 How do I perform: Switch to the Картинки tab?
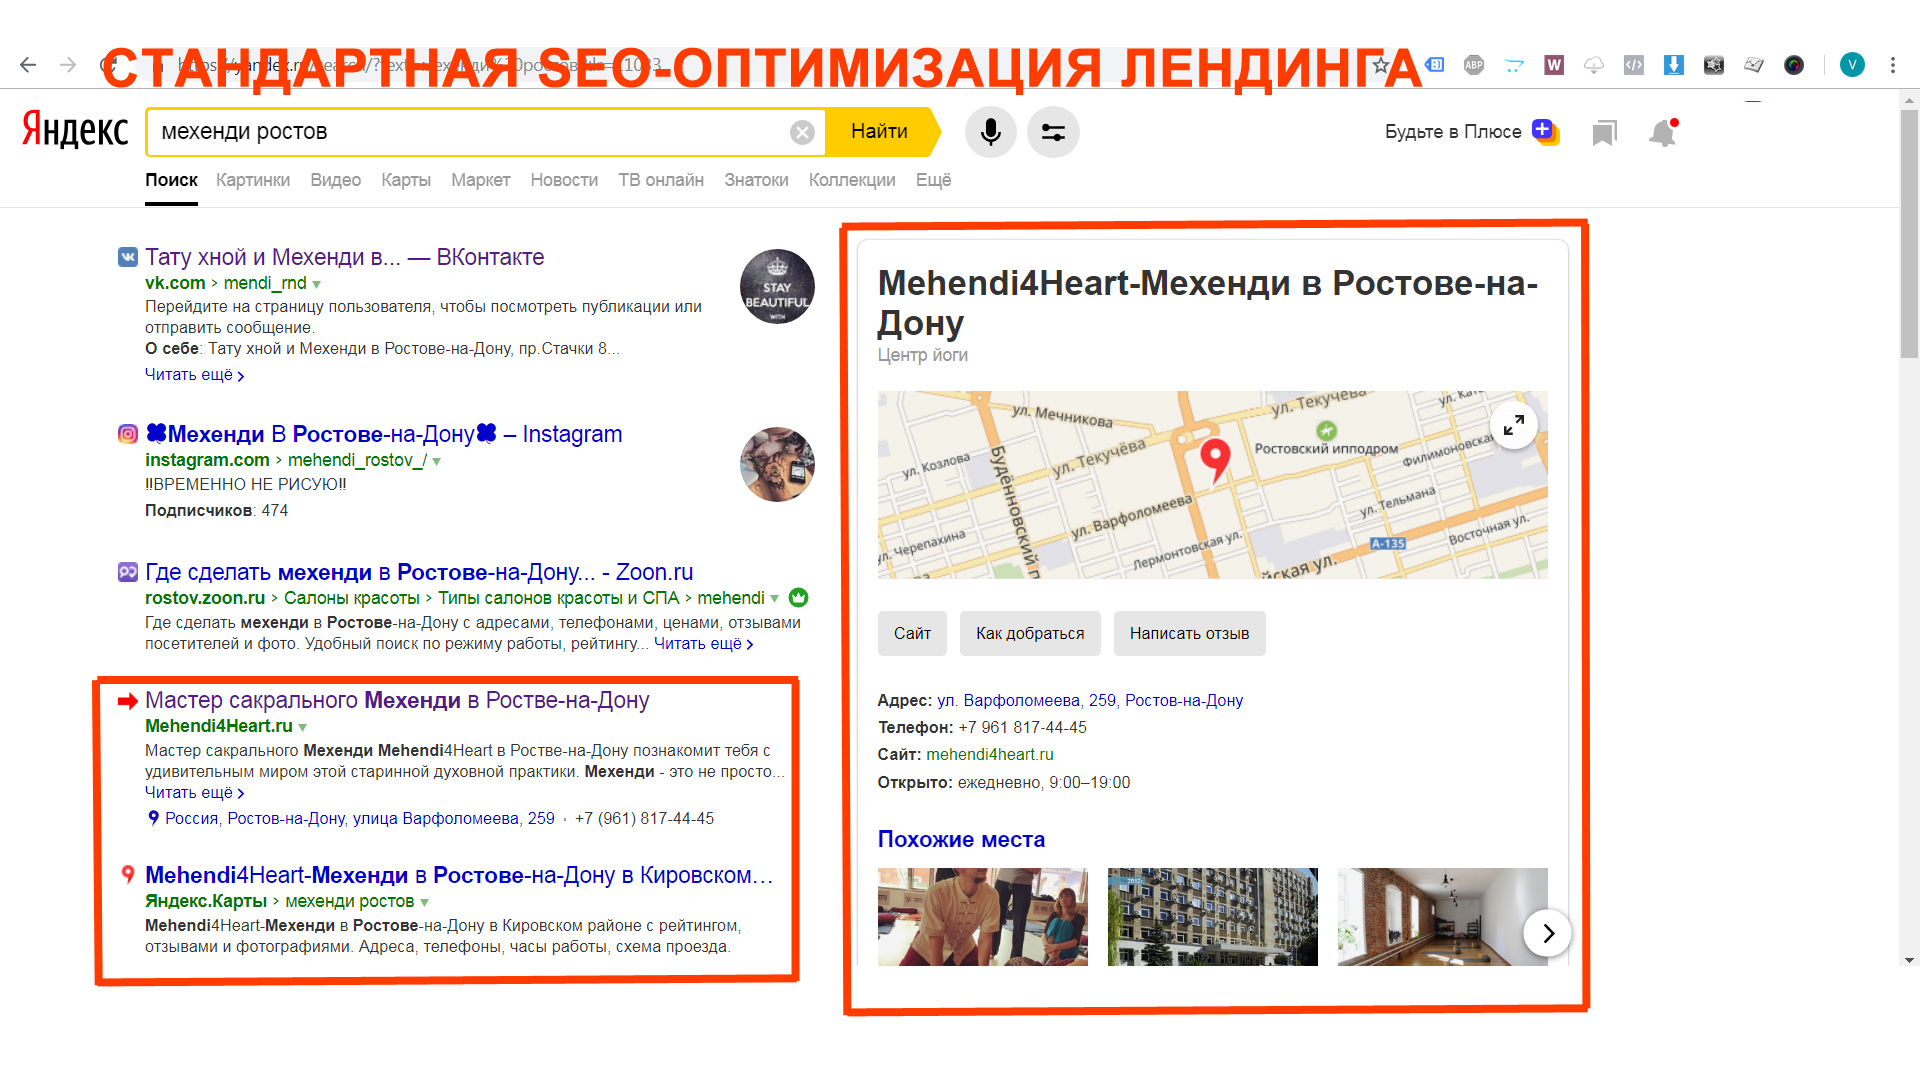(x=253, y=180)
